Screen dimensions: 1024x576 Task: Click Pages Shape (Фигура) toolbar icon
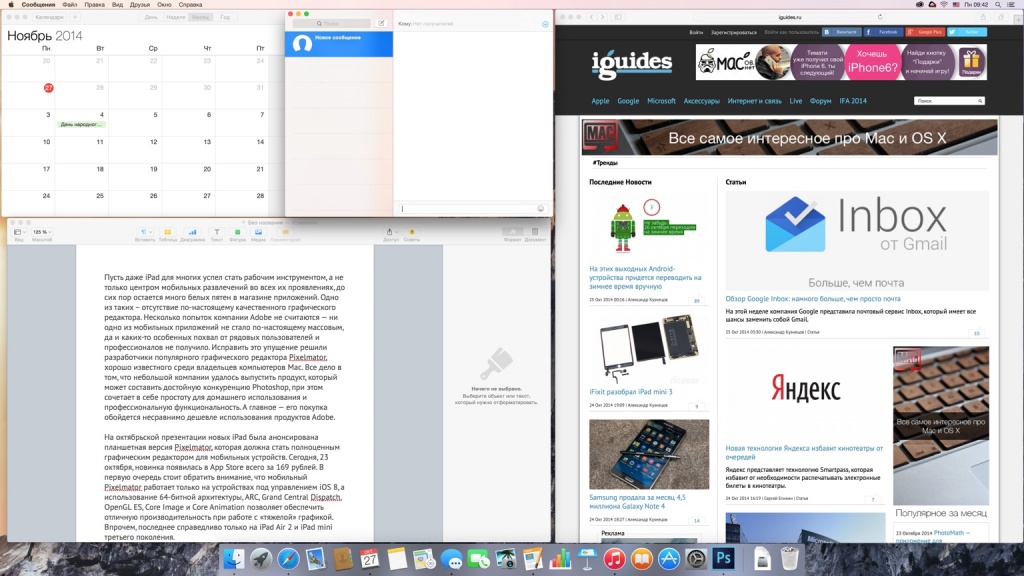pyautogui.click(x=237, y=234)
